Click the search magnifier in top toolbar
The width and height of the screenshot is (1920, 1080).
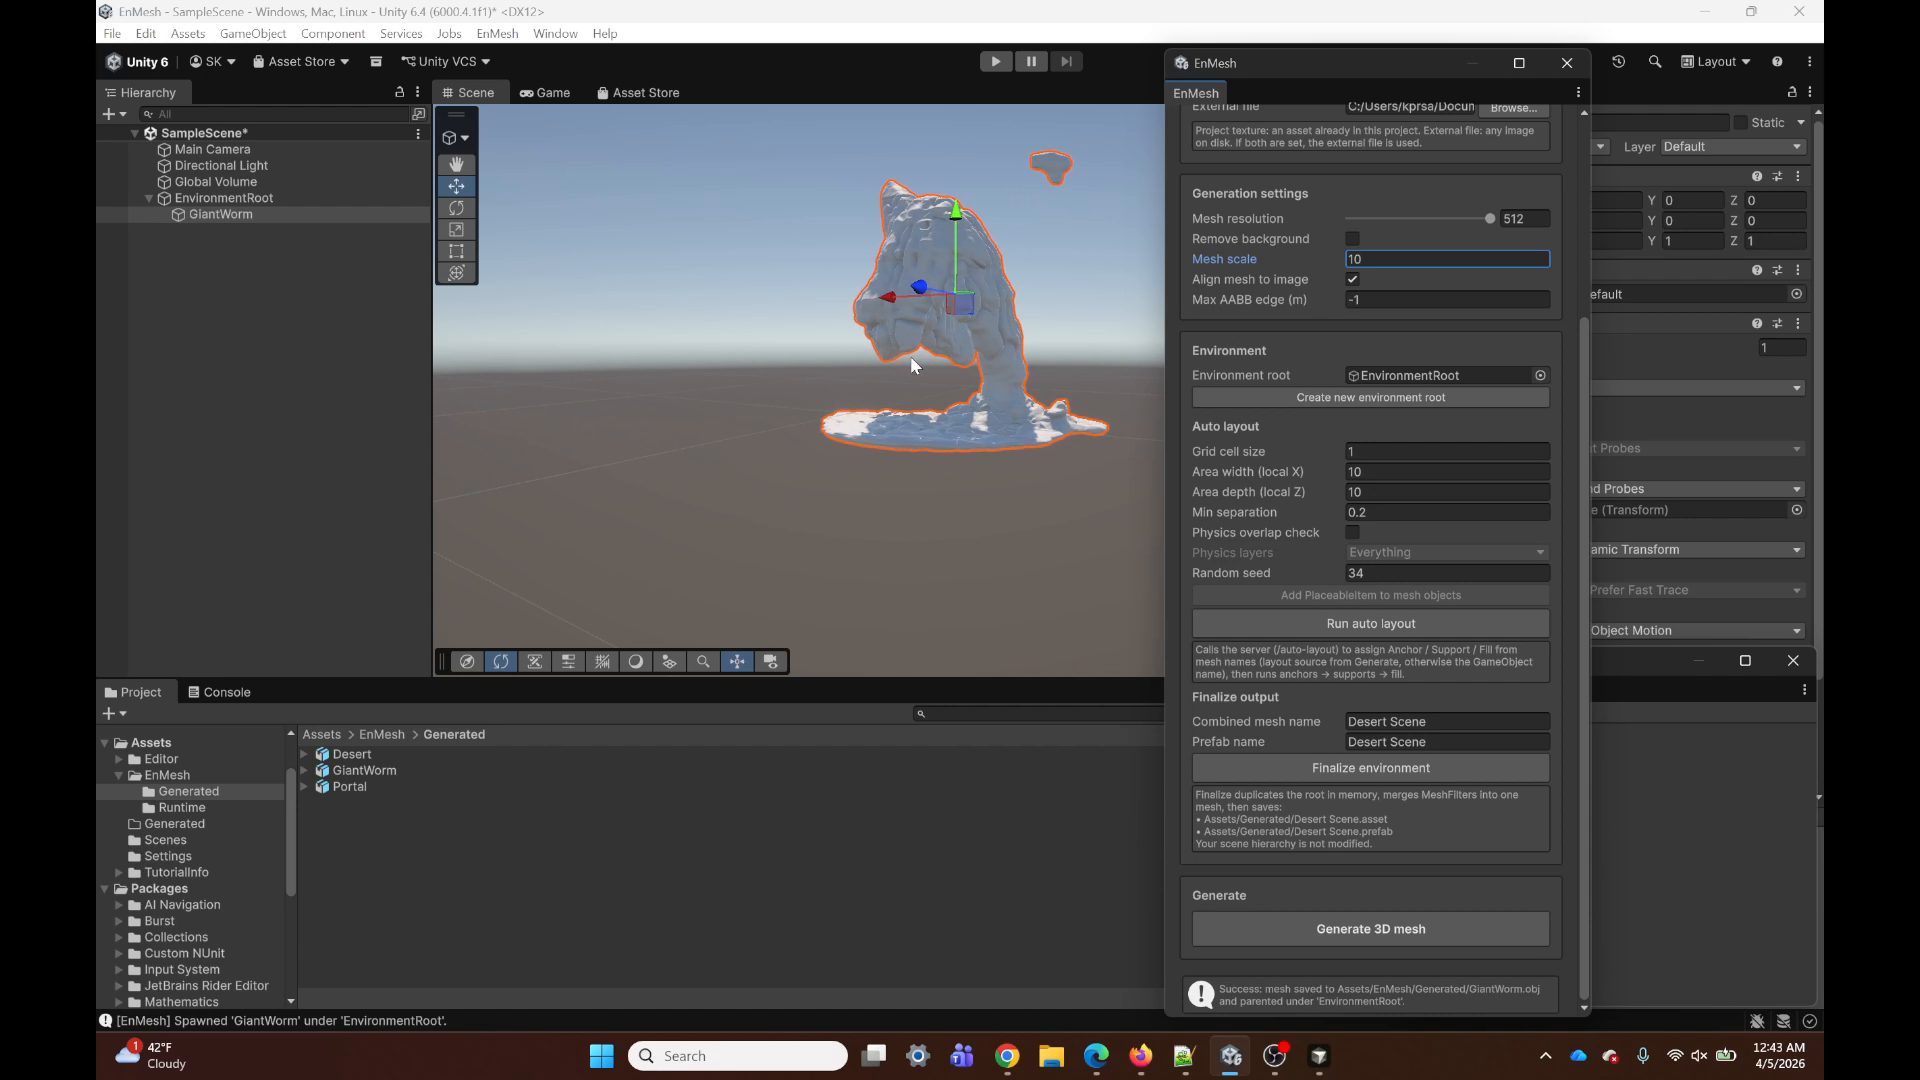[x=1655, y=62]
